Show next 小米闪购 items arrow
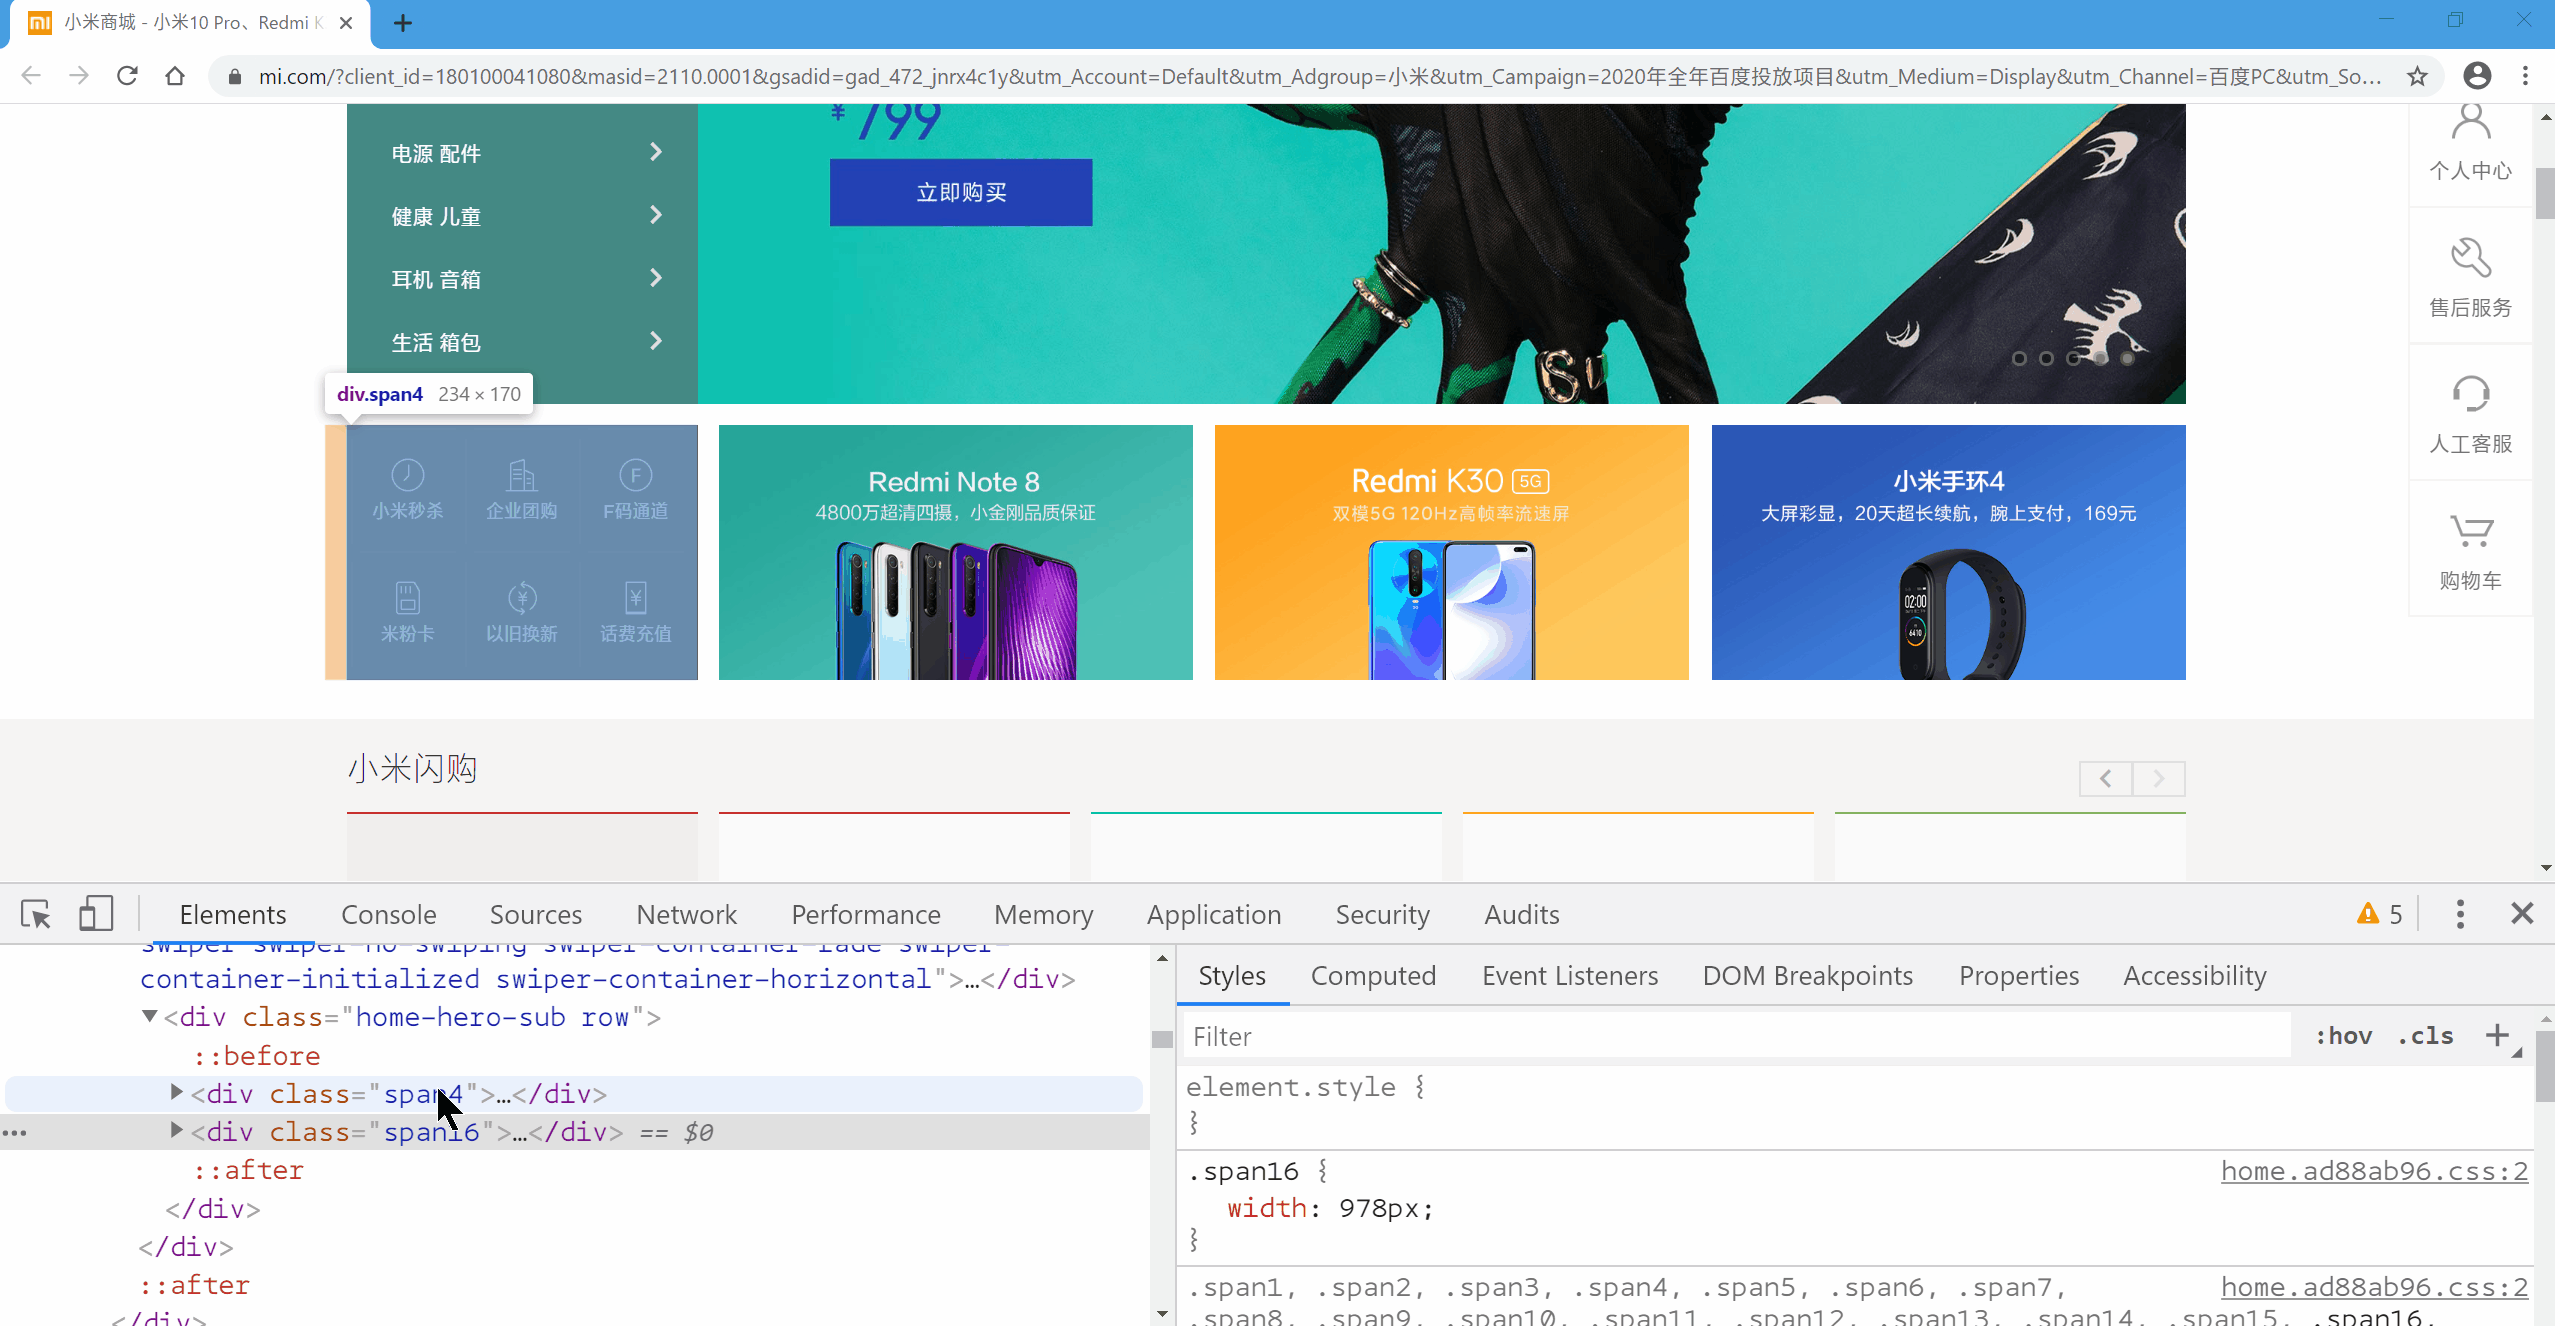Screen dimensions: 2555x1326 pos(2159,778)
